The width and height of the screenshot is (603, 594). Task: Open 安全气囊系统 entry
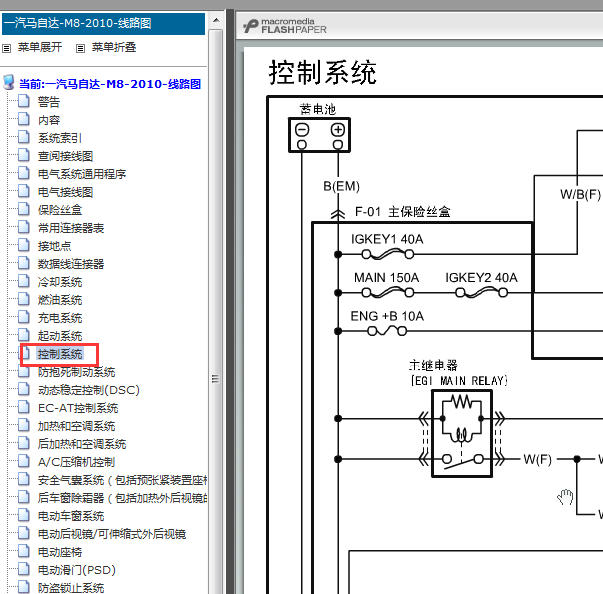tap(122, 480)
